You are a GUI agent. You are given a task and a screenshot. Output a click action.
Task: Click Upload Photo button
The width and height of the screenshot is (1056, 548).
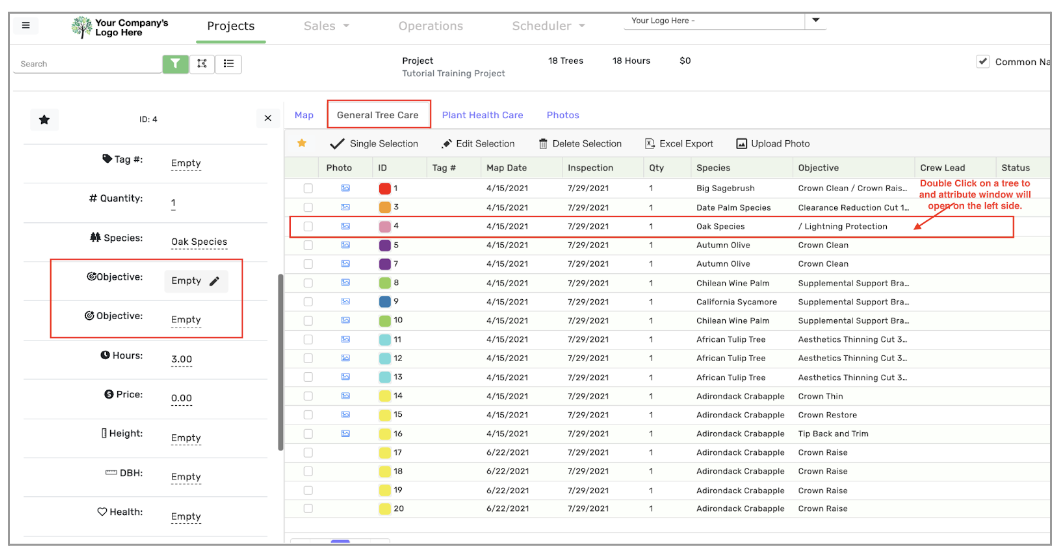773,143
